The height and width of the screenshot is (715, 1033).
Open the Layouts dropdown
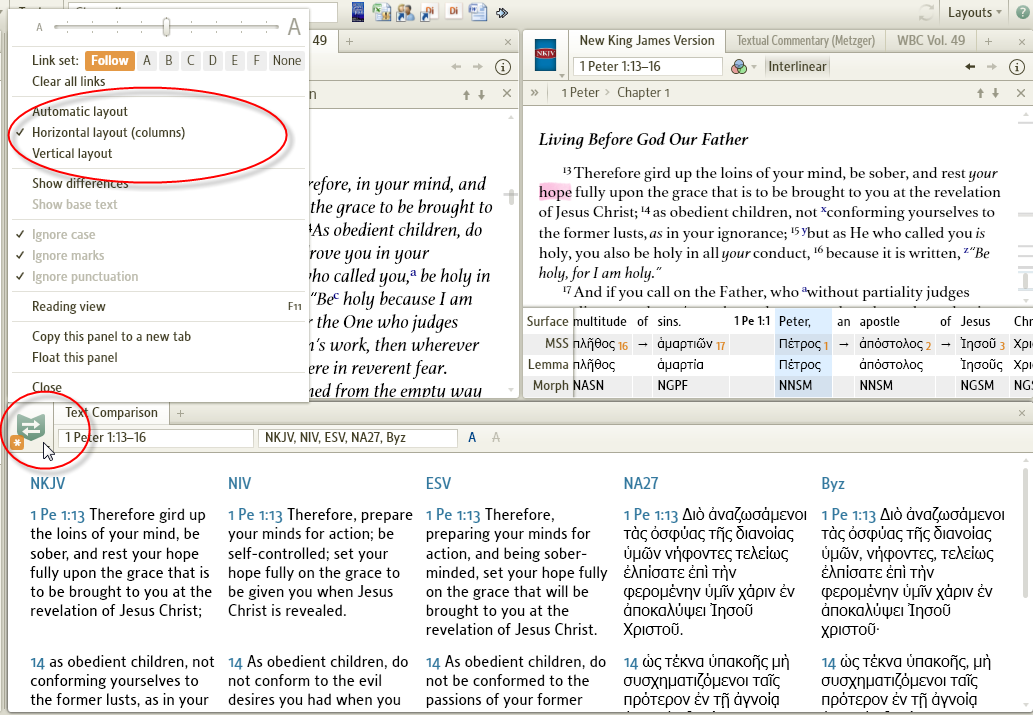click(x=974, y=13)
